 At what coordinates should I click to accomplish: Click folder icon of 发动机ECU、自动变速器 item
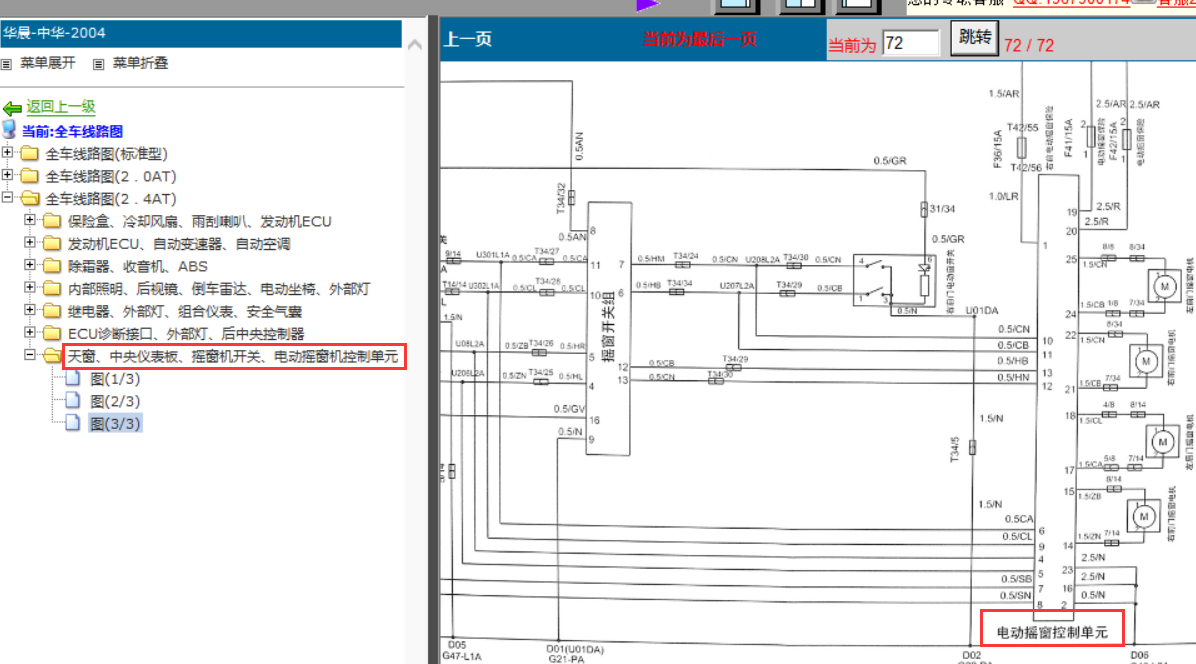point(52,244)
